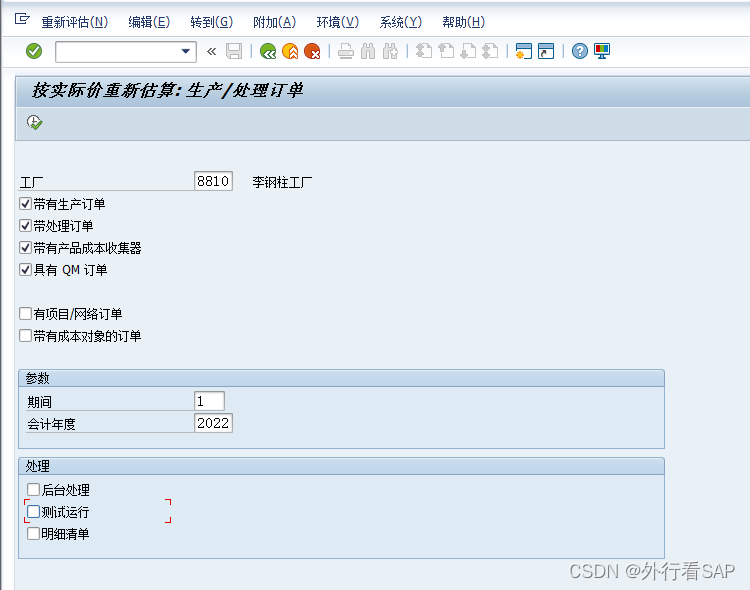The height and width of the screenshot is (590, 750).
Task: Click the Customize Local Layout monitor icon
Action: coord(602,51)
